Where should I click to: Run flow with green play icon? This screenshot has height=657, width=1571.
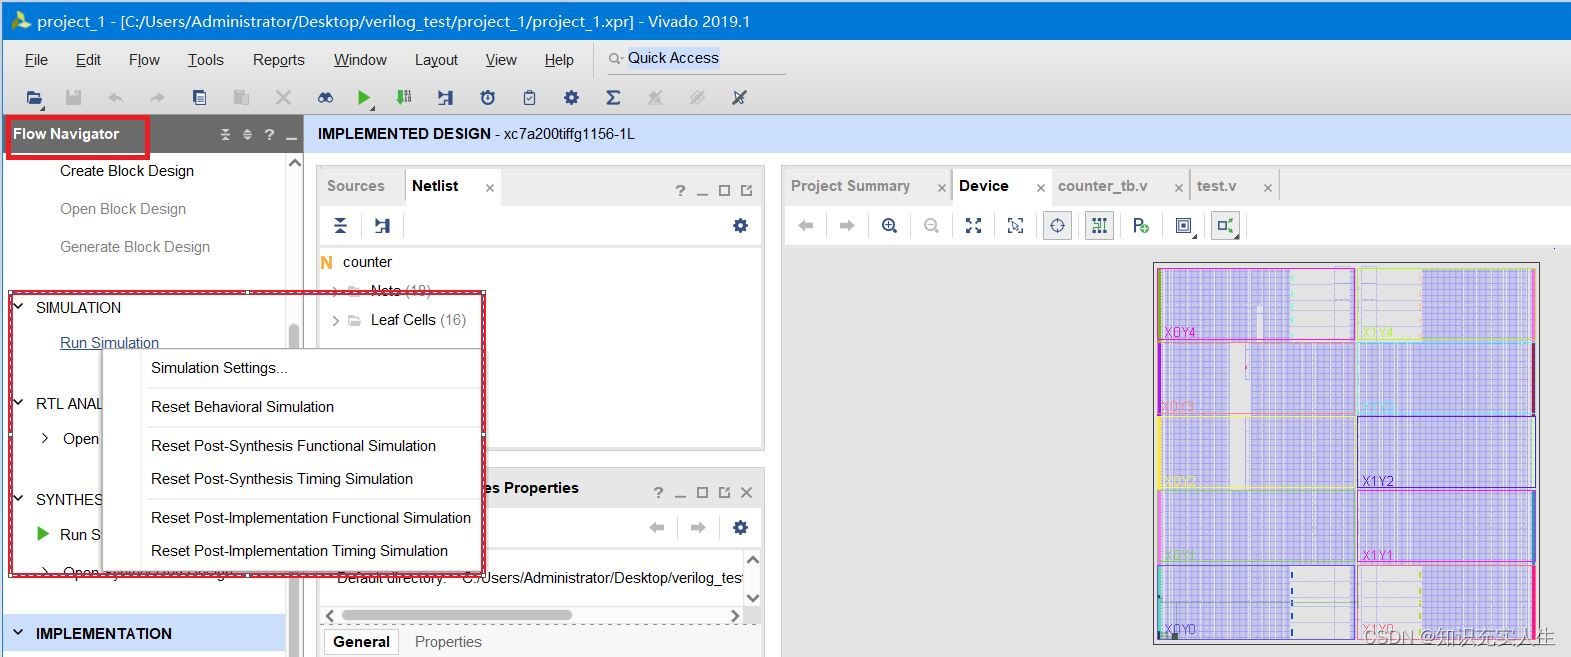pyautogui.click(x=364, y=98)
